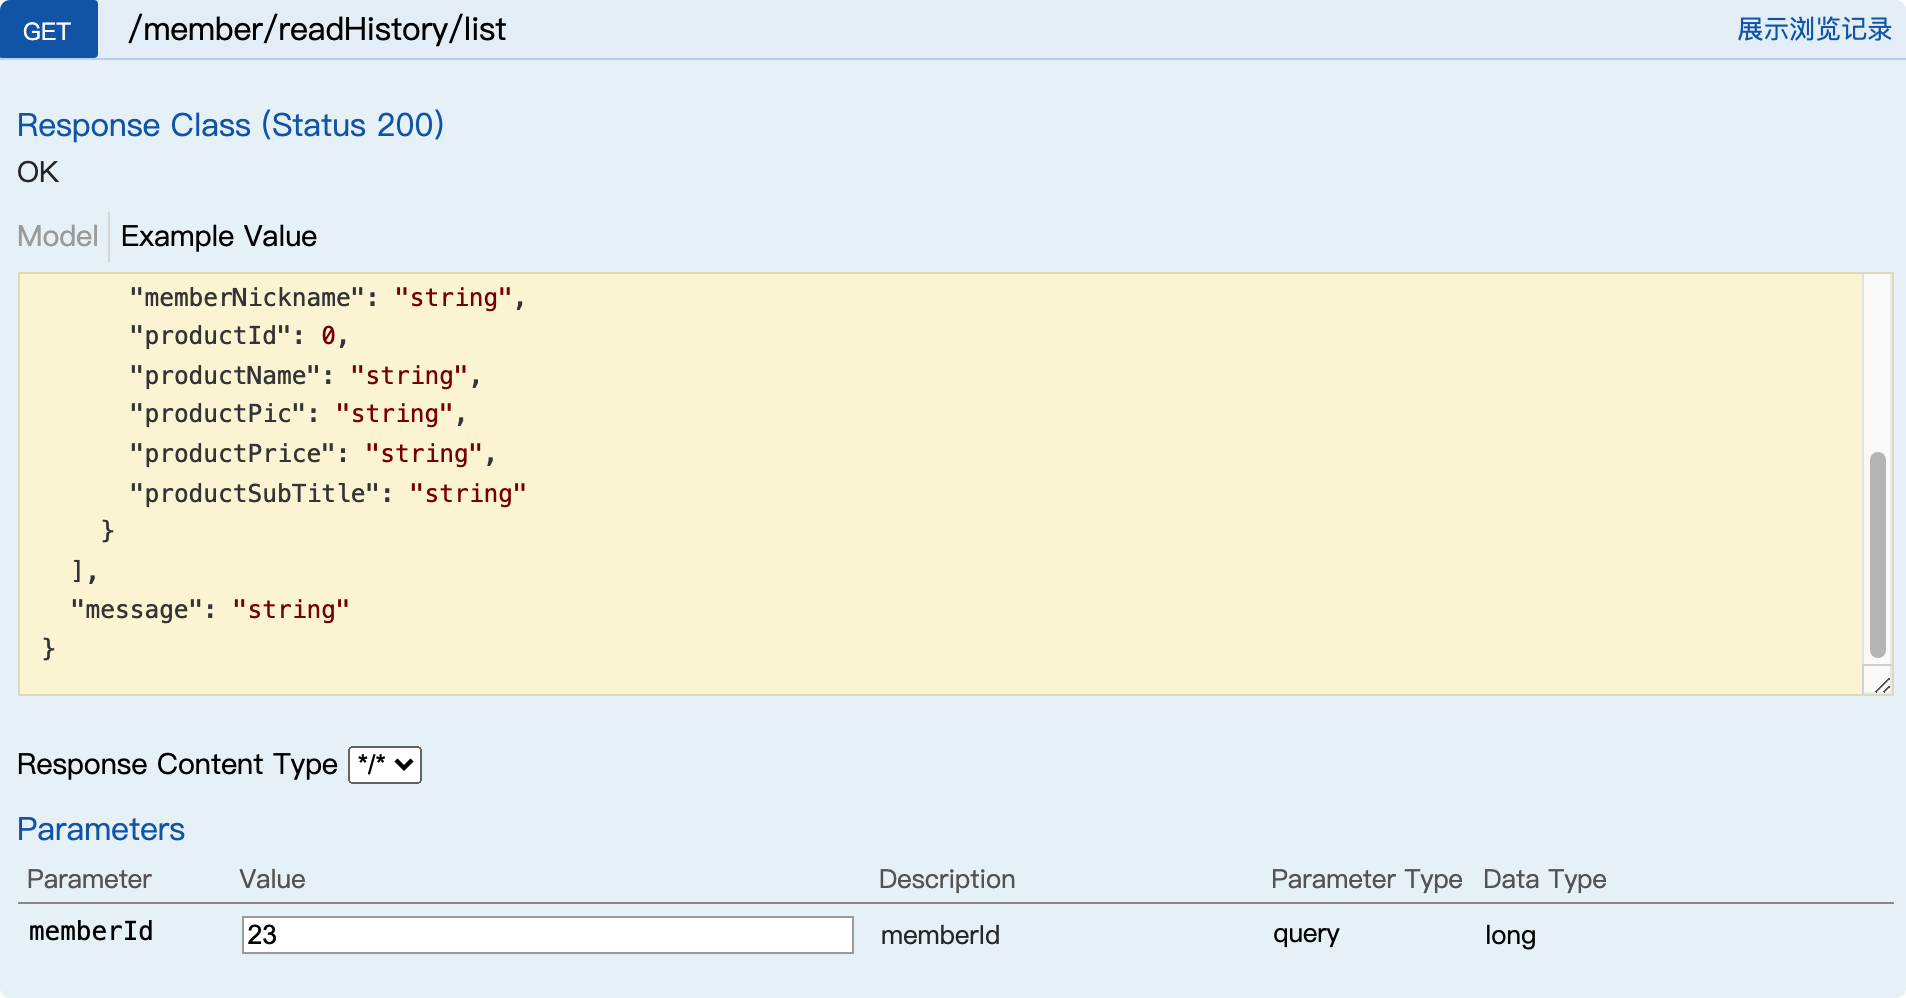Click the 展示浏览记录 description link
The height and width of the screenshot is (998, 1906).
(x=1814, y=29)
